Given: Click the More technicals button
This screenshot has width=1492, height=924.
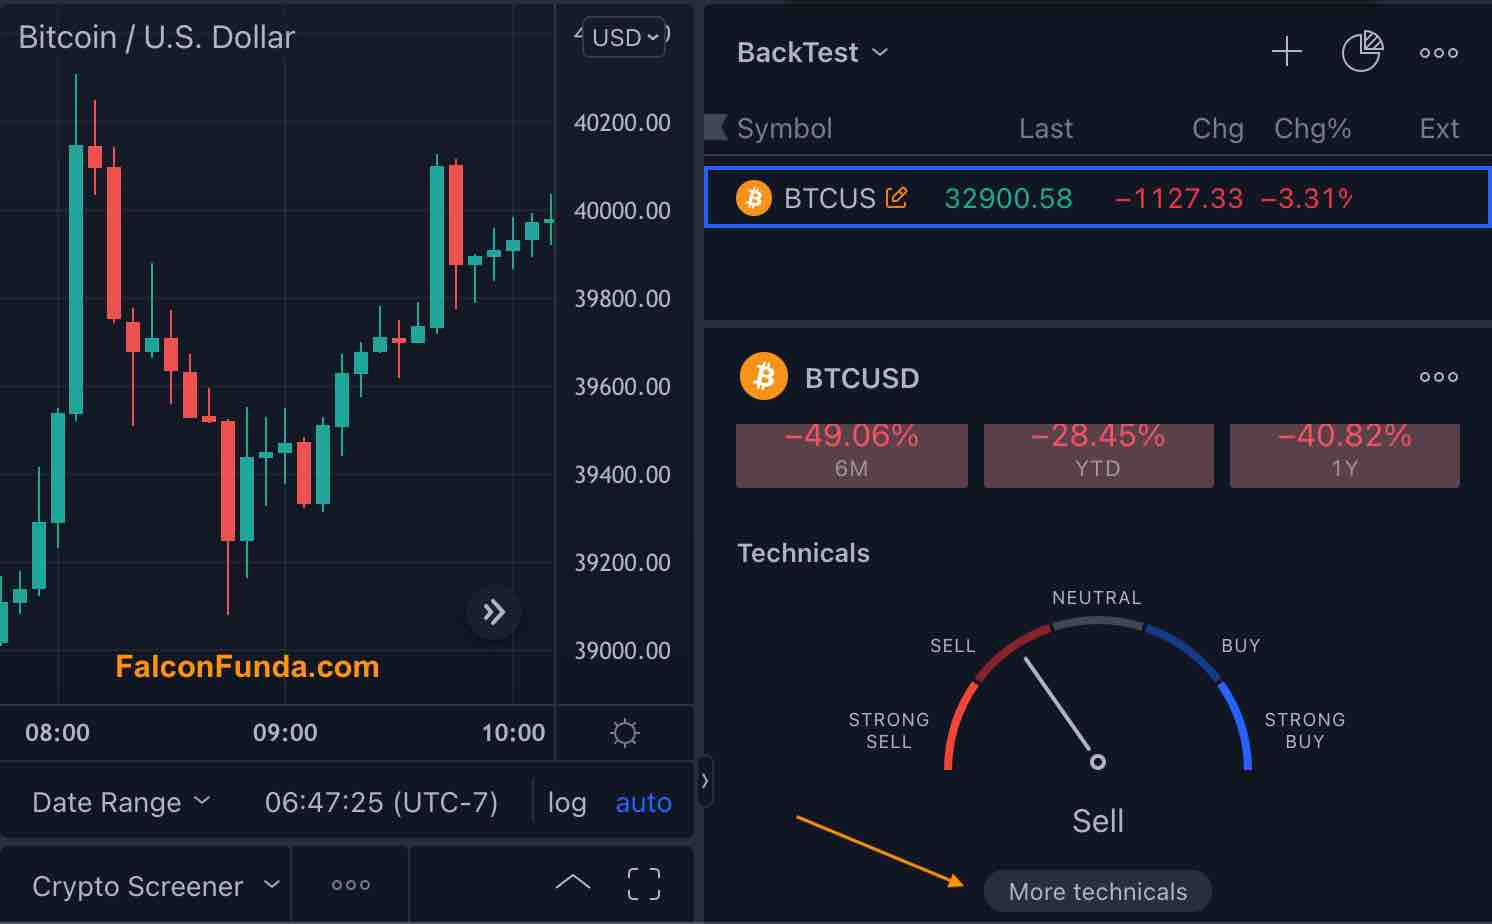Looking at the screenshot, I should click(x=1097, y=891).
